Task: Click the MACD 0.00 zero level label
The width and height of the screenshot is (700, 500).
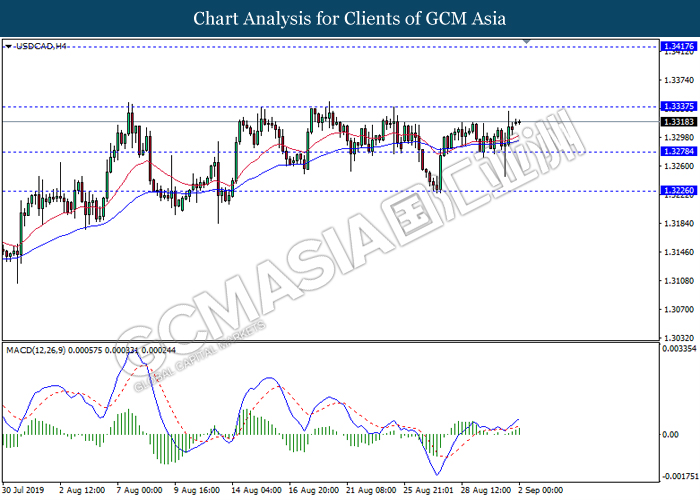Action: point(670,434)
